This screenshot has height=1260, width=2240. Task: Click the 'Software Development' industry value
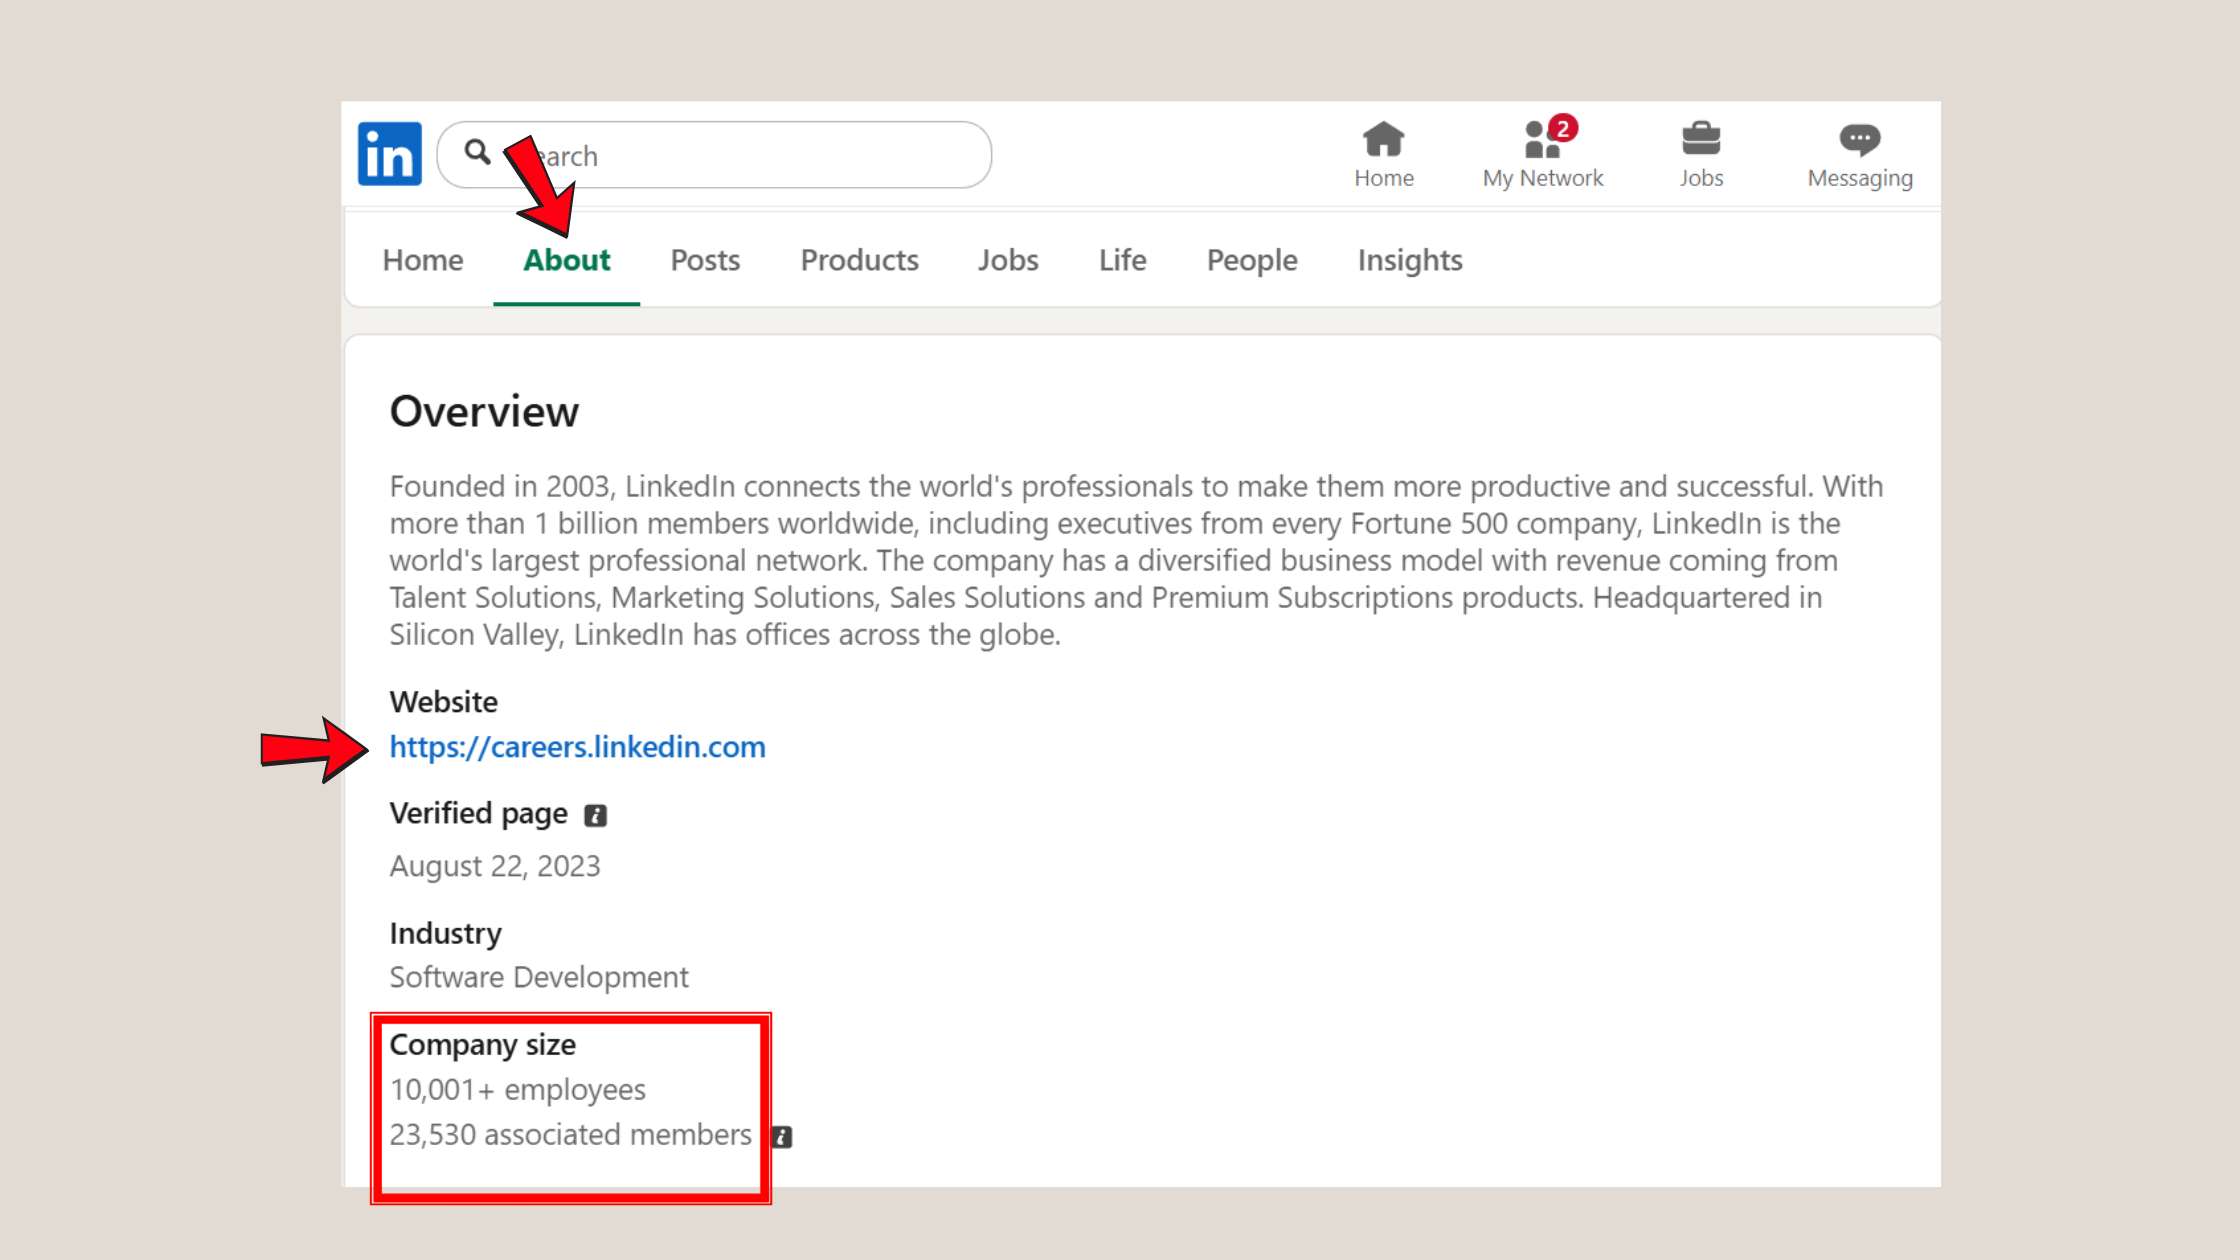click(539, 977)
